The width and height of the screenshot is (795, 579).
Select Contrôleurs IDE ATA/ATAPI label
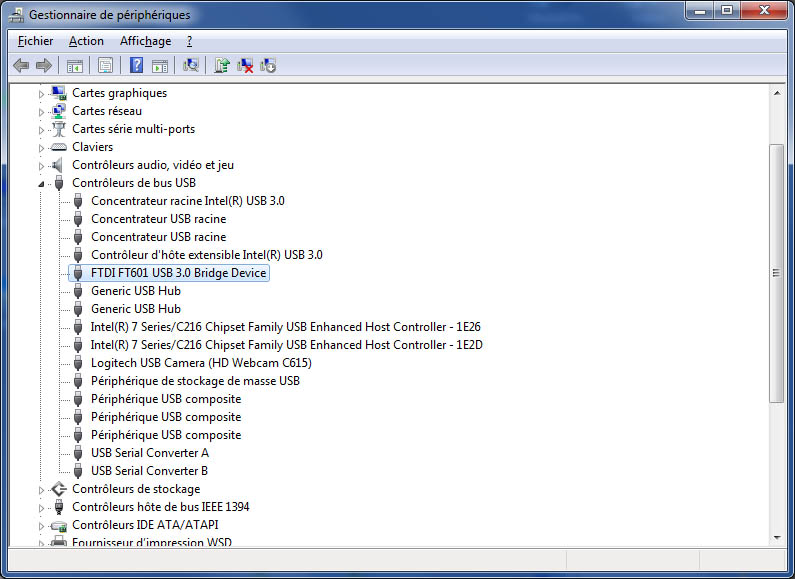pos(146,525)
